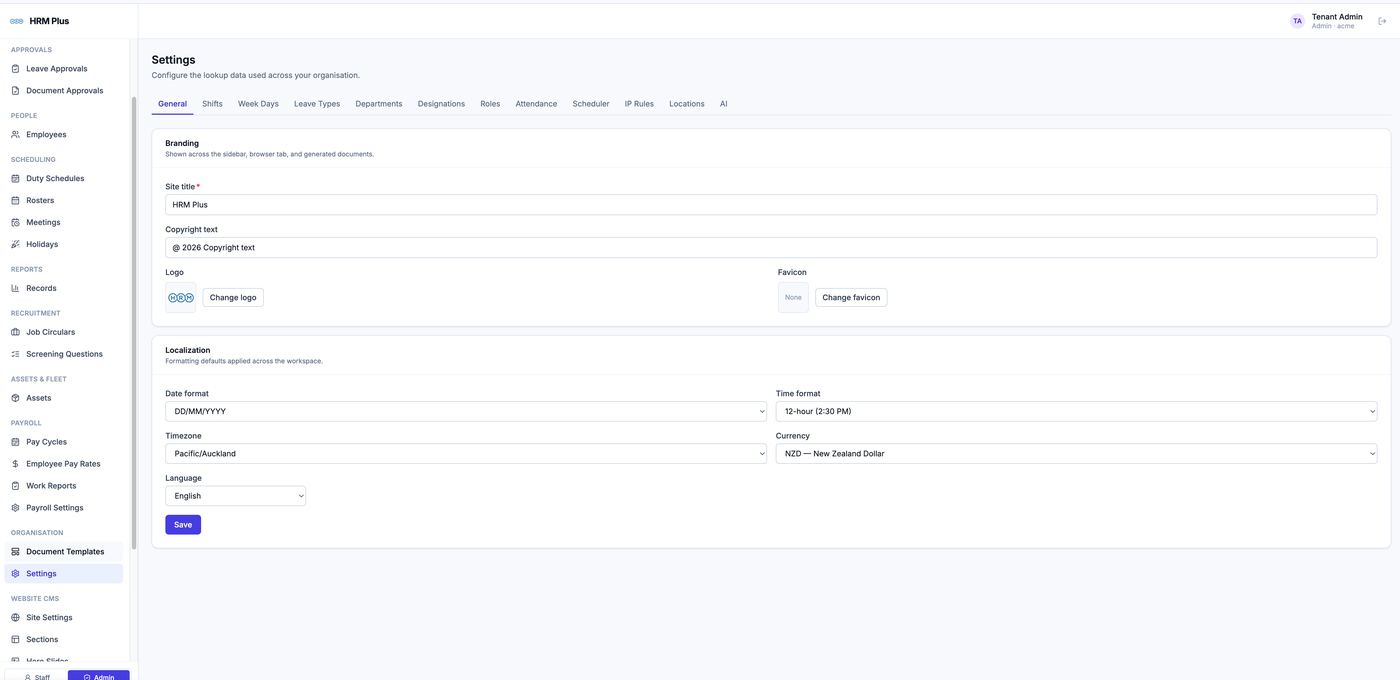Screen dimensions: 1400x680
Task: Click the TA user avatar
Action: [x=1297, y=21]
